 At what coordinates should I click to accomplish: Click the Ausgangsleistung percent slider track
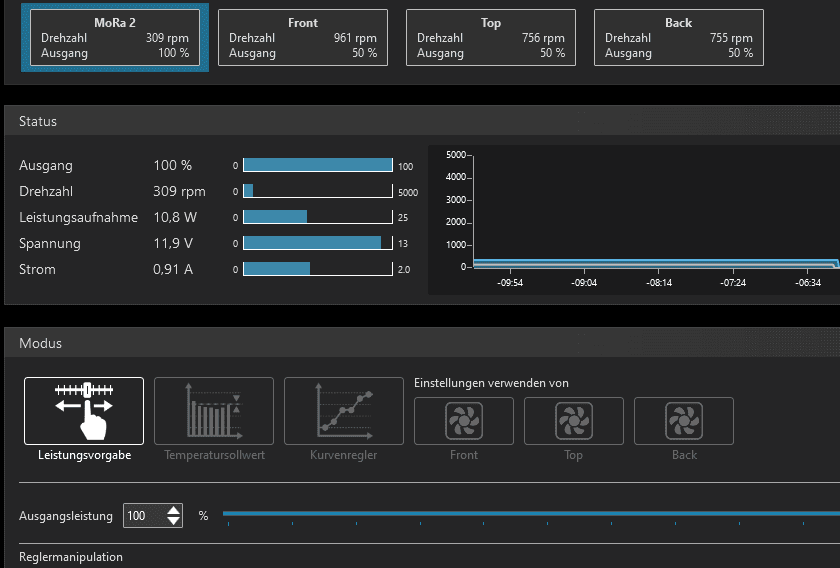click(x=531, y=513)
